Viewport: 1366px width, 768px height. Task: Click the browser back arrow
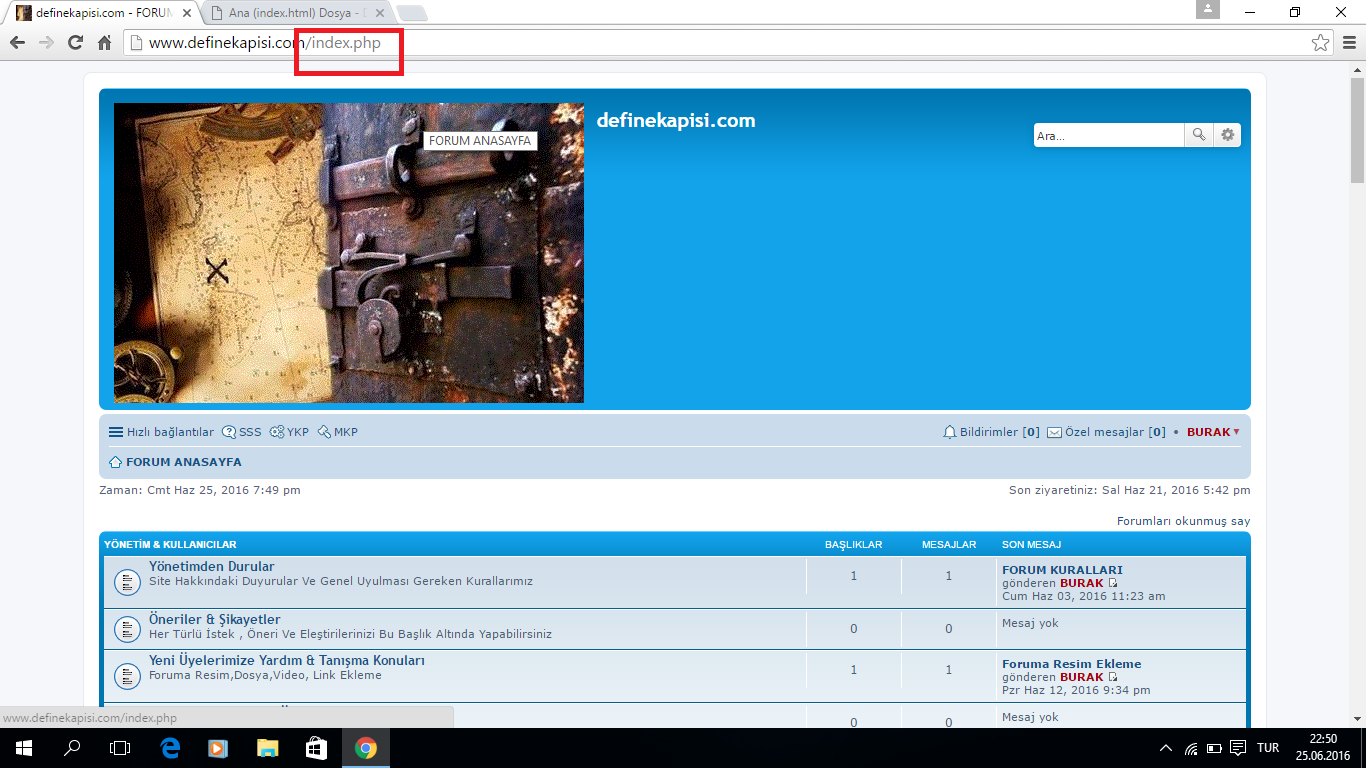click(x=17, y=43)
